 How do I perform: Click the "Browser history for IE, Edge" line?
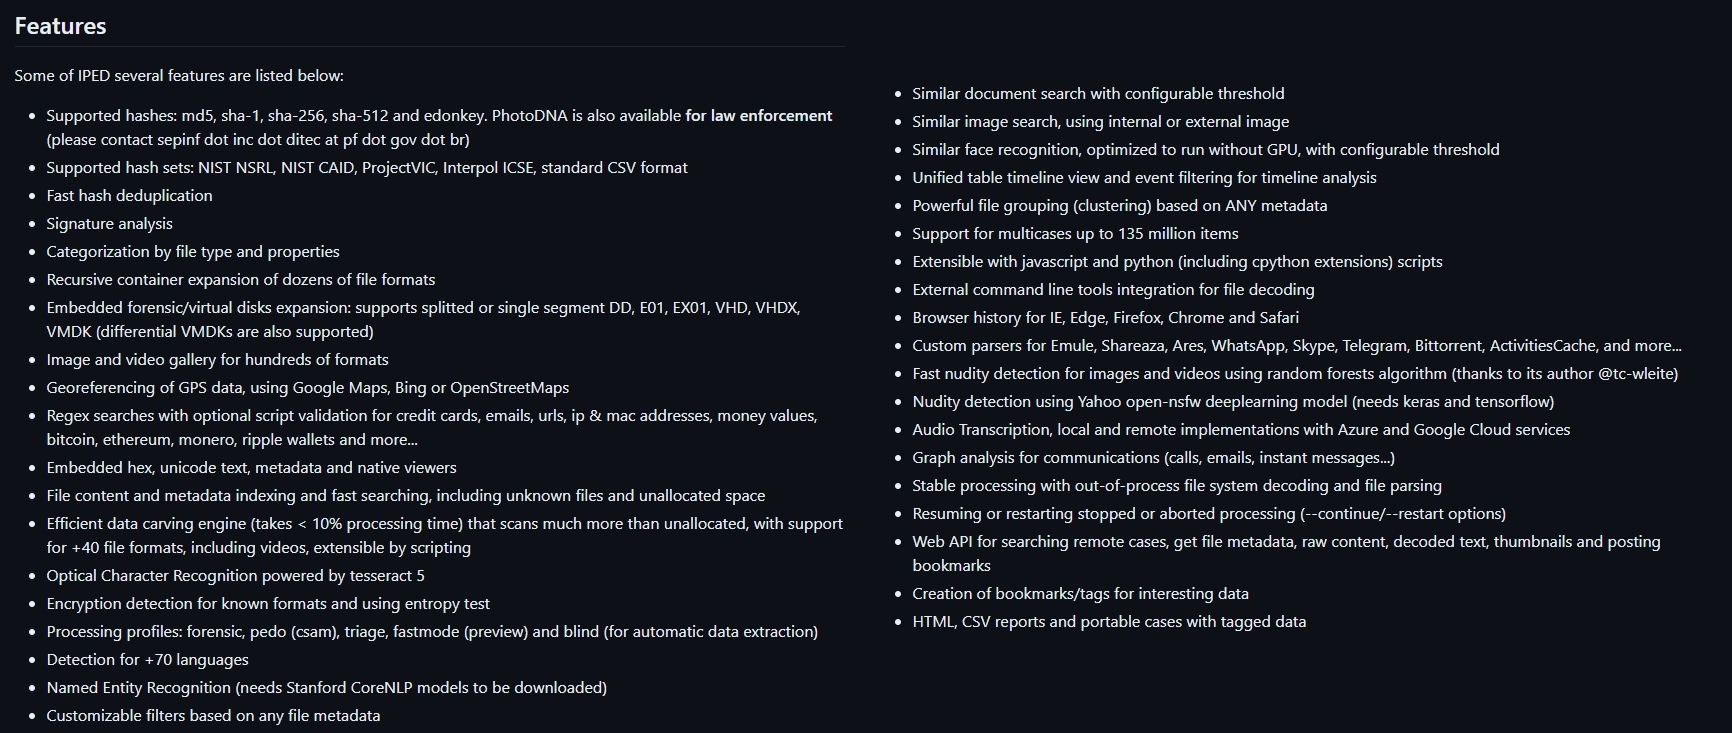point(1105,318)
